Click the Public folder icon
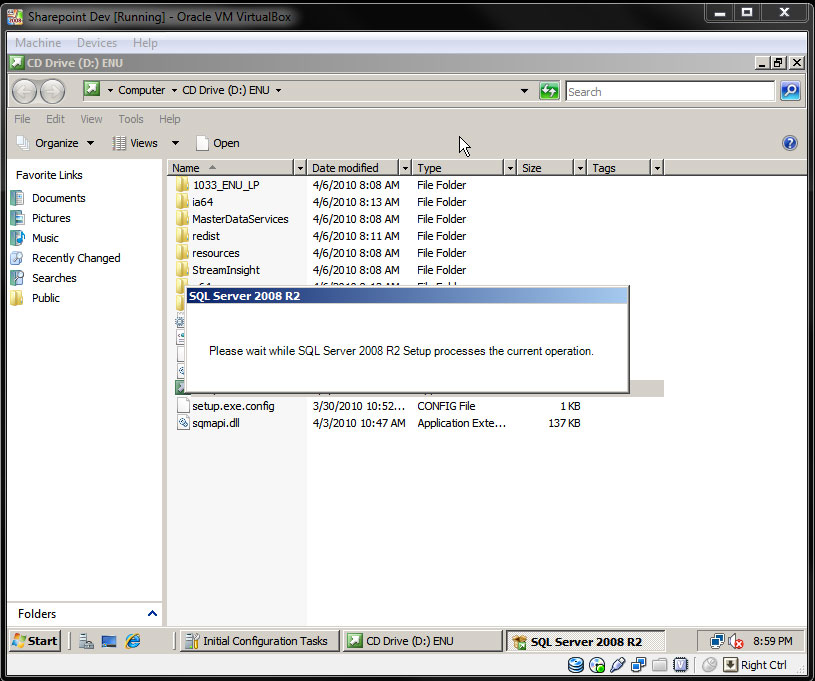The image size is (815, 681). click(17, 298)
